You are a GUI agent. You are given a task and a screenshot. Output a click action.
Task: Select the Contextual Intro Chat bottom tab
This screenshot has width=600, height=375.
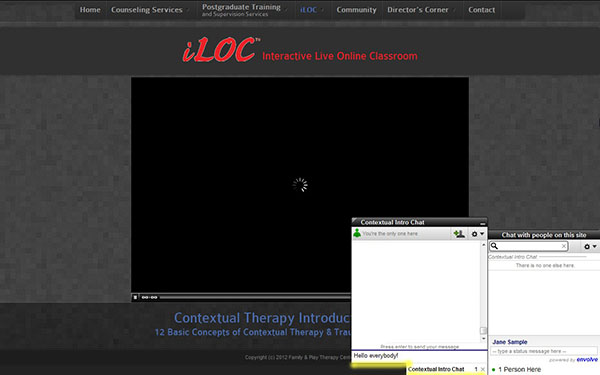pyautogui.click(x=436, y=369)
